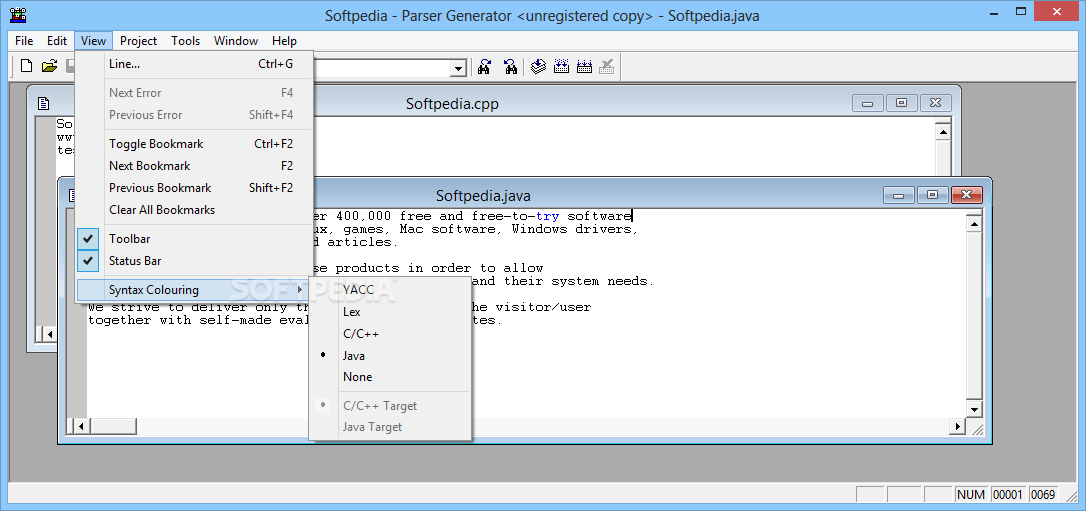Click the Build toolbar icon
This screenshot has width=1086, height=511.
(562, 66)
